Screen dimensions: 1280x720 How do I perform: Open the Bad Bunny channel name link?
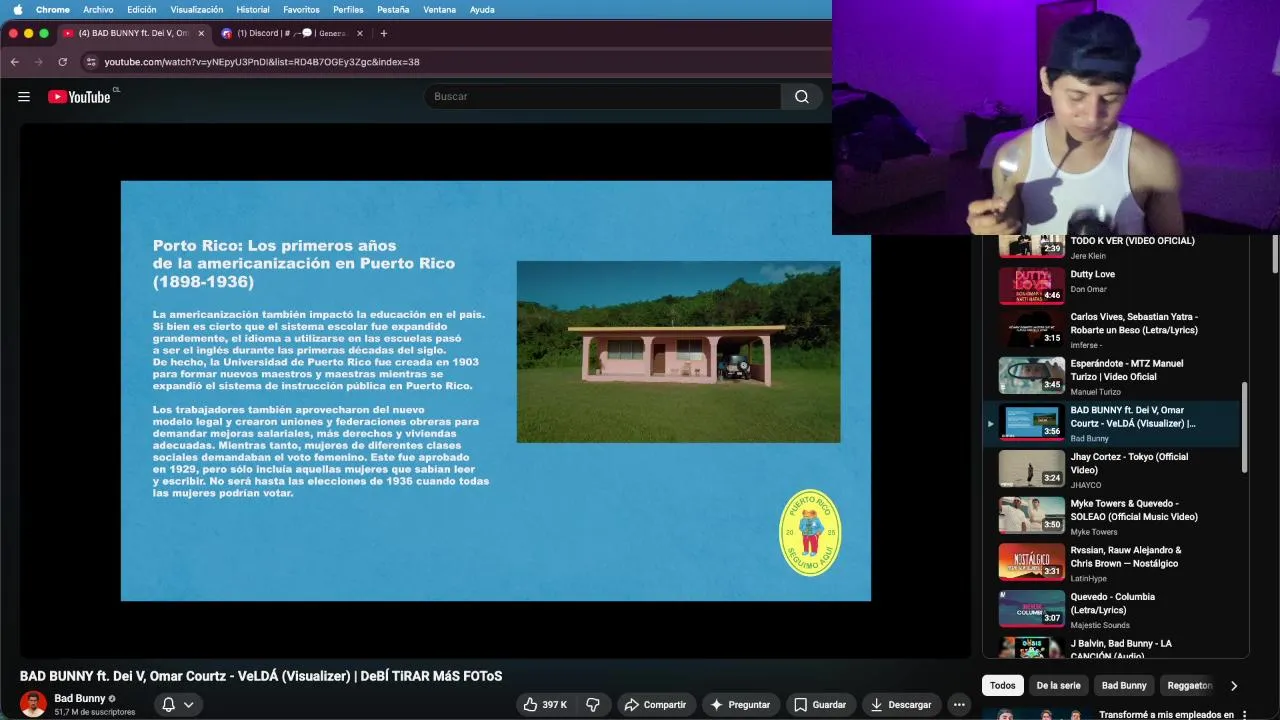pyautogui.click(x=80, y=698)
